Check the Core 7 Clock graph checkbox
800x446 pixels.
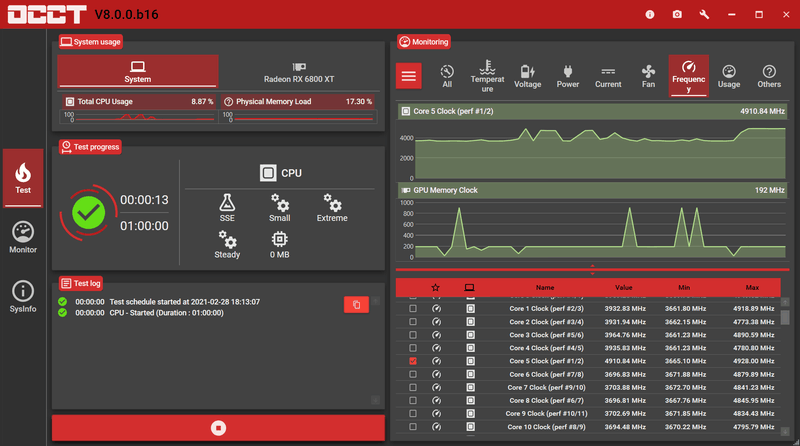click(413, 387)
